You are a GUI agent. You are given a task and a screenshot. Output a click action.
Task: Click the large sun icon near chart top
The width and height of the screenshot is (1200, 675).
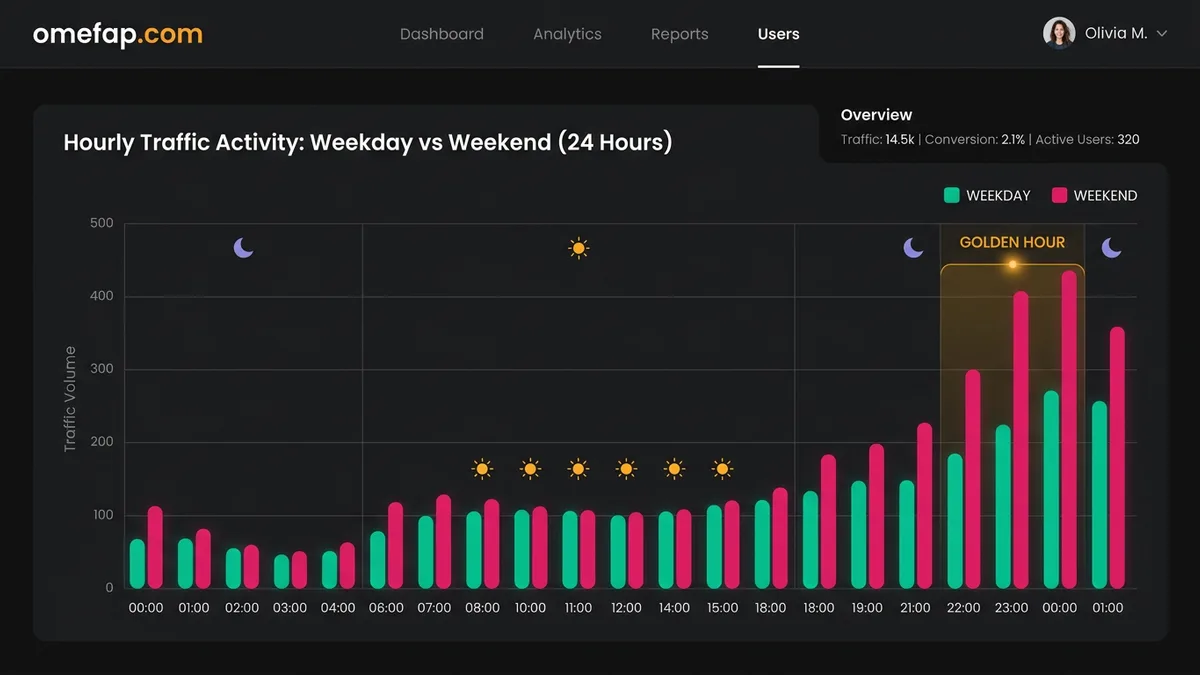click(578, 248)
